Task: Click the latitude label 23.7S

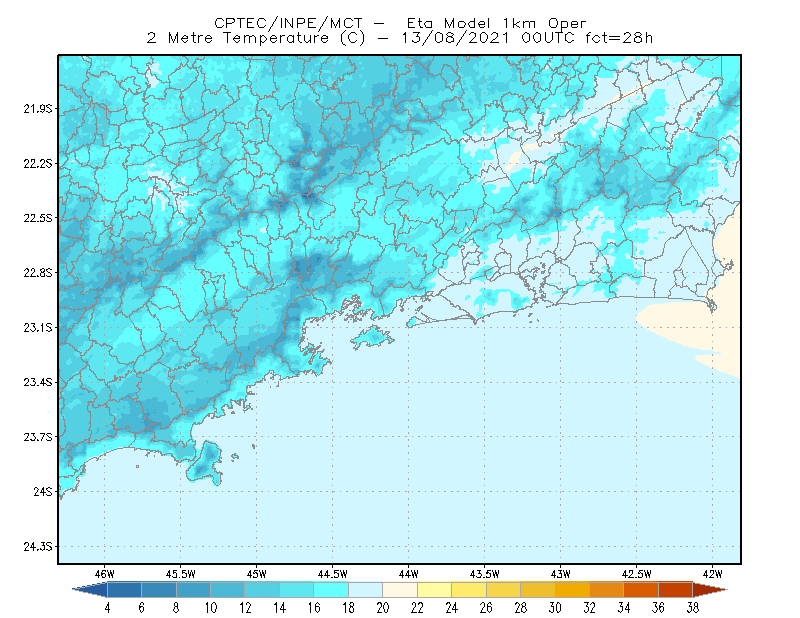Action: 38,437
